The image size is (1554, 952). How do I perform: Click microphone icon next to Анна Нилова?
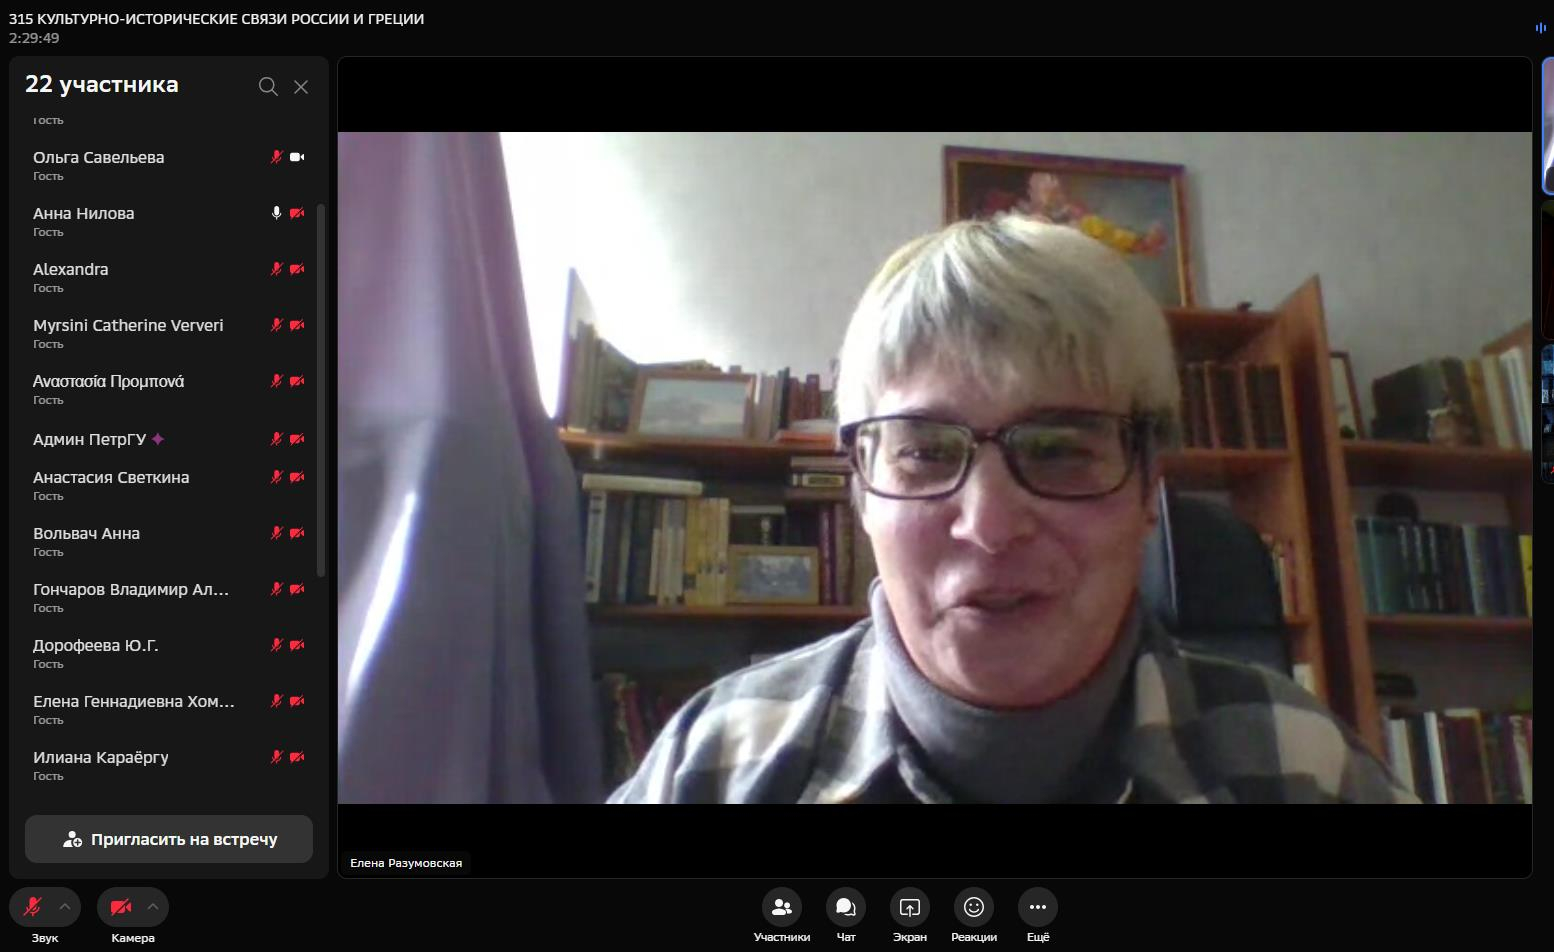(277, 213)
